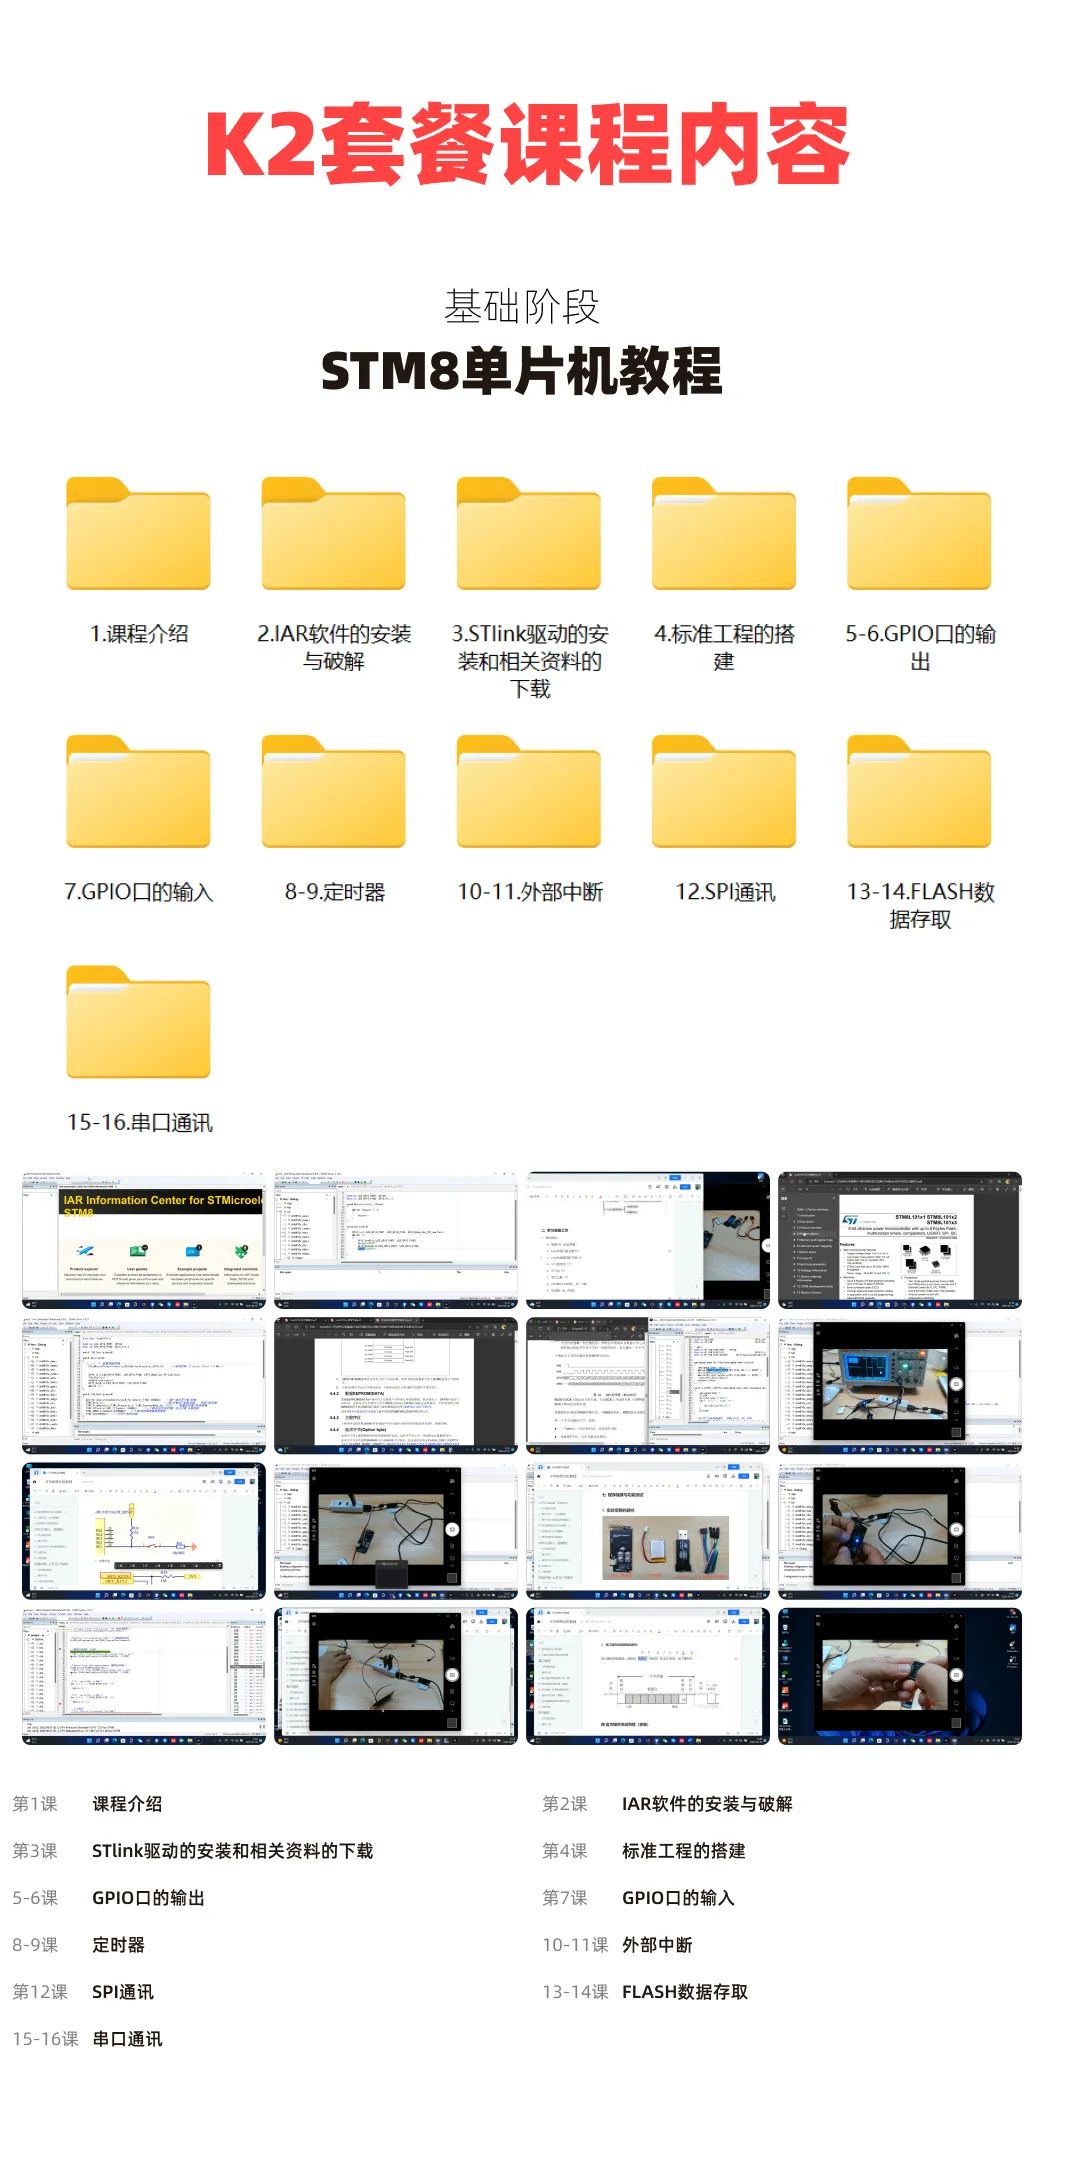Click lesson title STlink驱动的安装和相关资料的下载
The height and width of the screenshot is (2169, 1072).
click(232, 1851)
